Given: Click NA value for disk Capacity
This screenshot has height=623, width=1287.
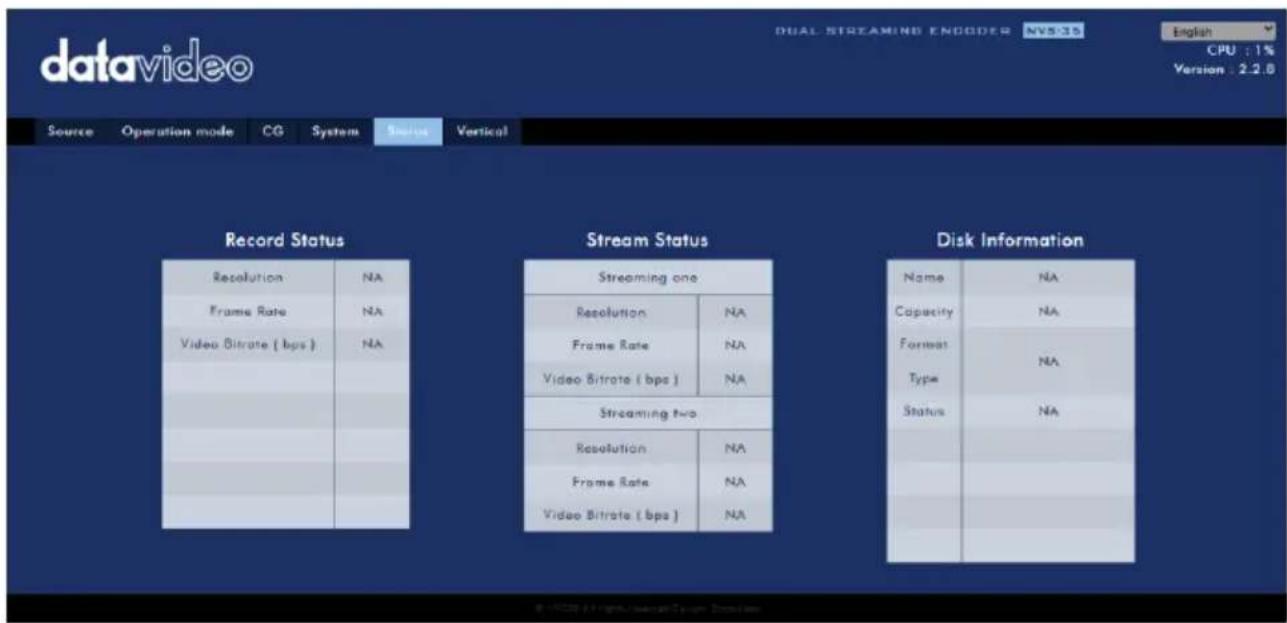Looking at the screenshot, I should pos(1048,311).
